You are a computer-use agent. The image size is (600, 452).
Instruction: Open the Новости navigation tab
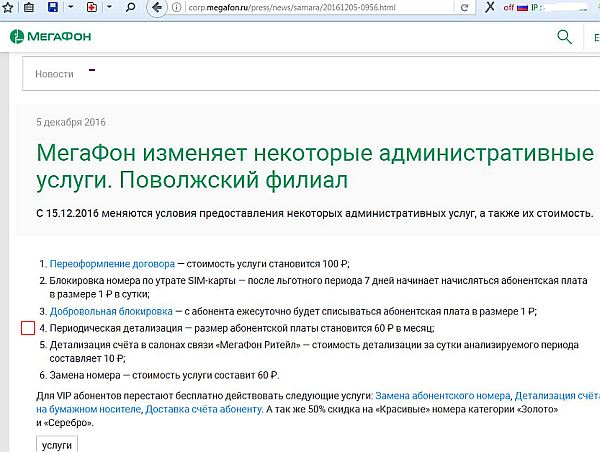point(54,74)
